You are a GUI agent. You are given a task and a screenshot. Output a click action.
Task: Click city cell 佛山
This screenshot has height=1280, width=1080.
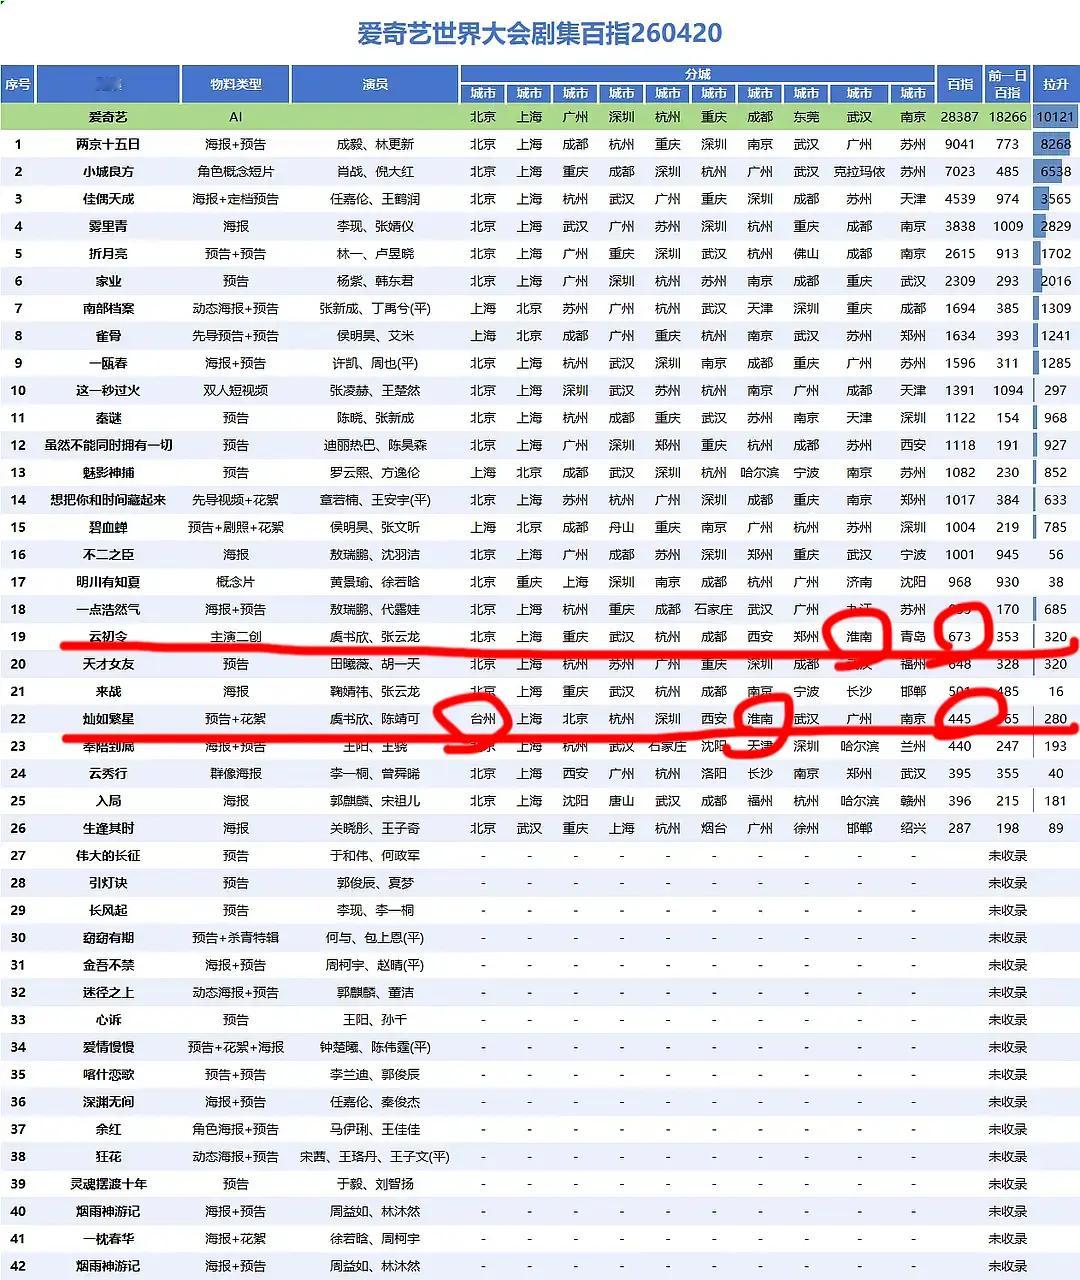click(x=806, y=254)
